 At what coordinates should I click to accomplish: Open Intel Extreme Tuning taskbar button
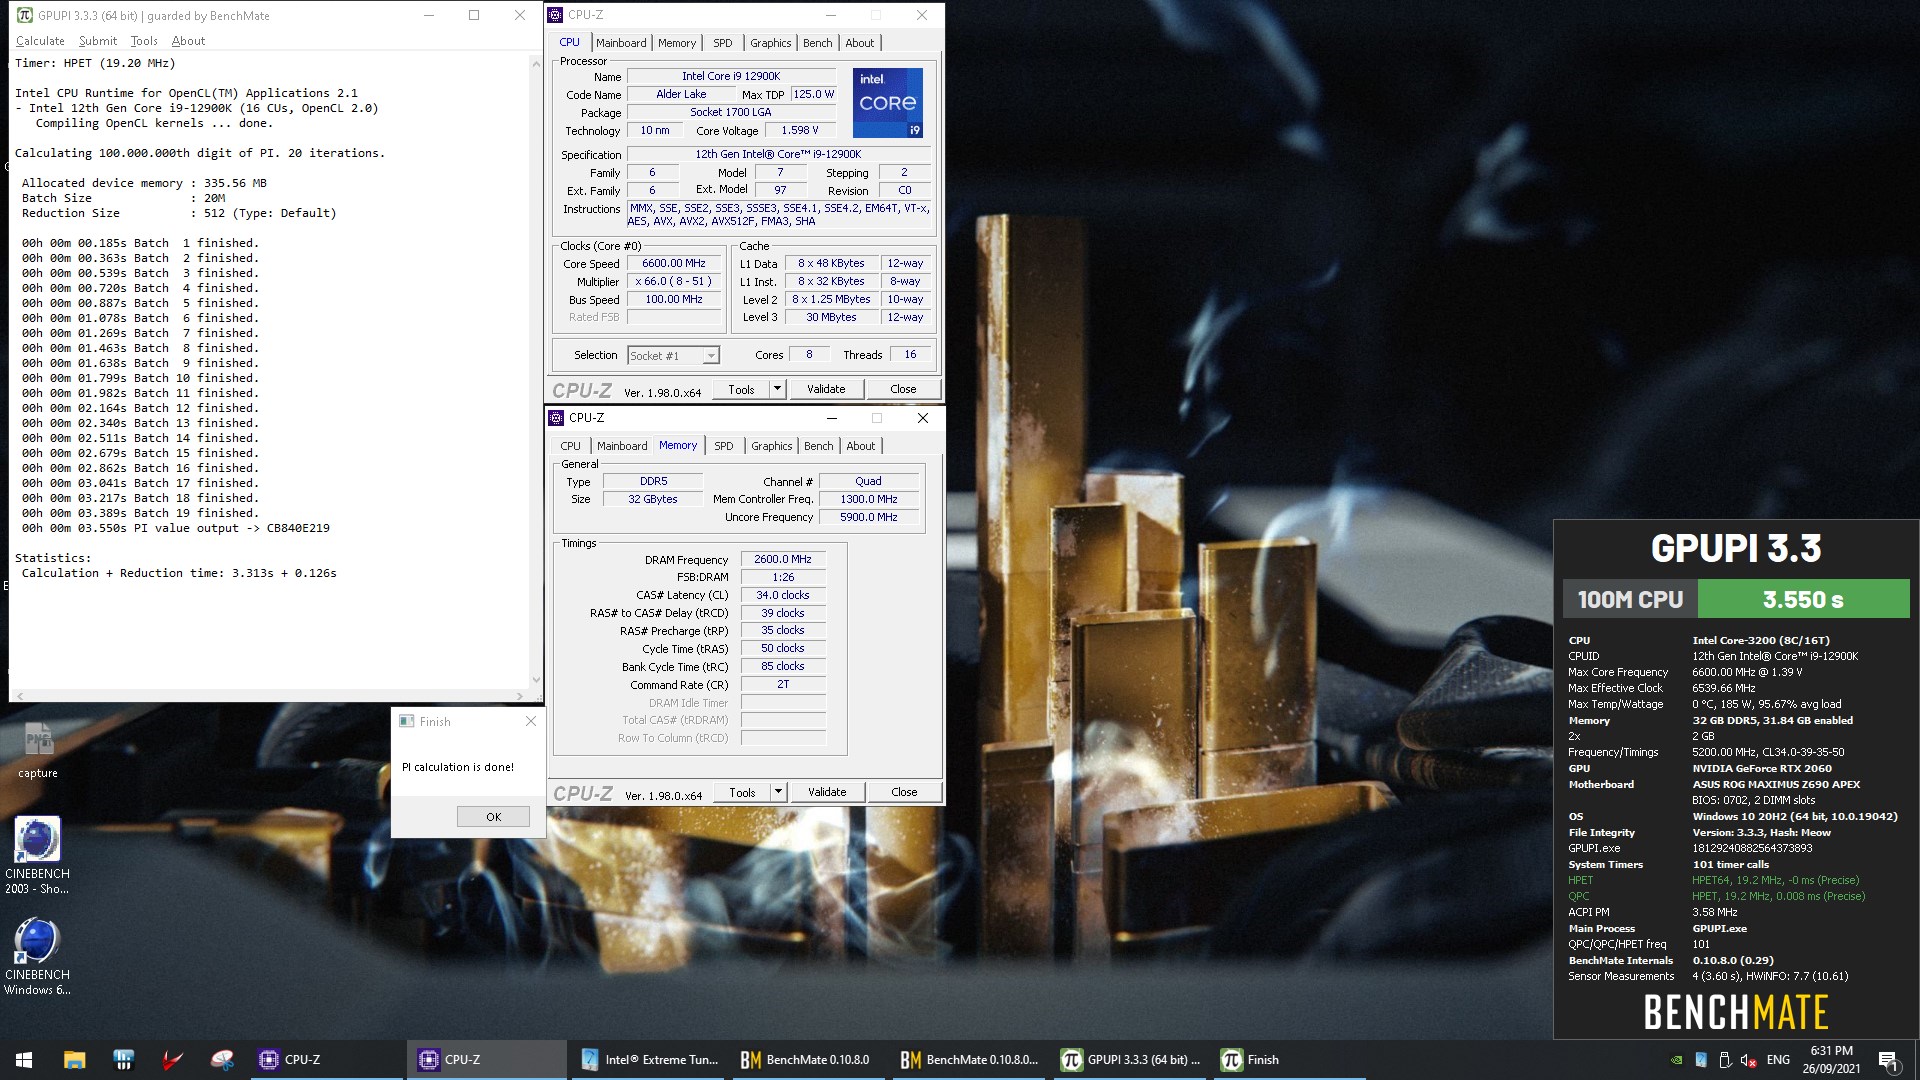pyautogui.click(x=648, y=1060)
